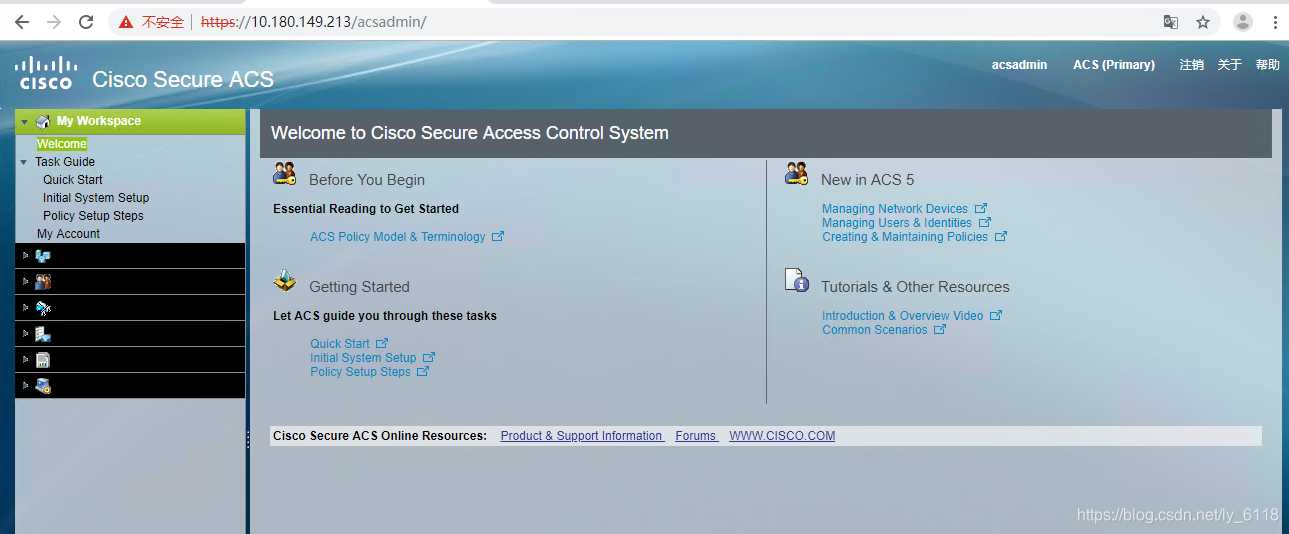Open sidebar Initial System Setup item

click(96, 198)
